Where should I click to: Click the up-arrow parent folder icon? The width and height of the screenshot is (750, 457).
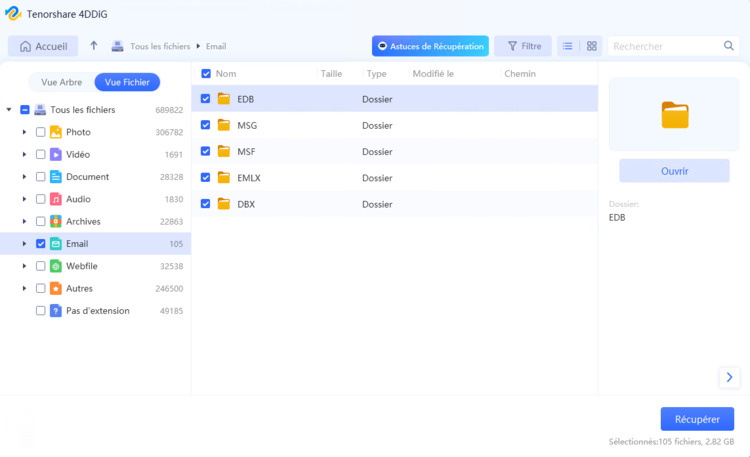(x=94, y=46)
